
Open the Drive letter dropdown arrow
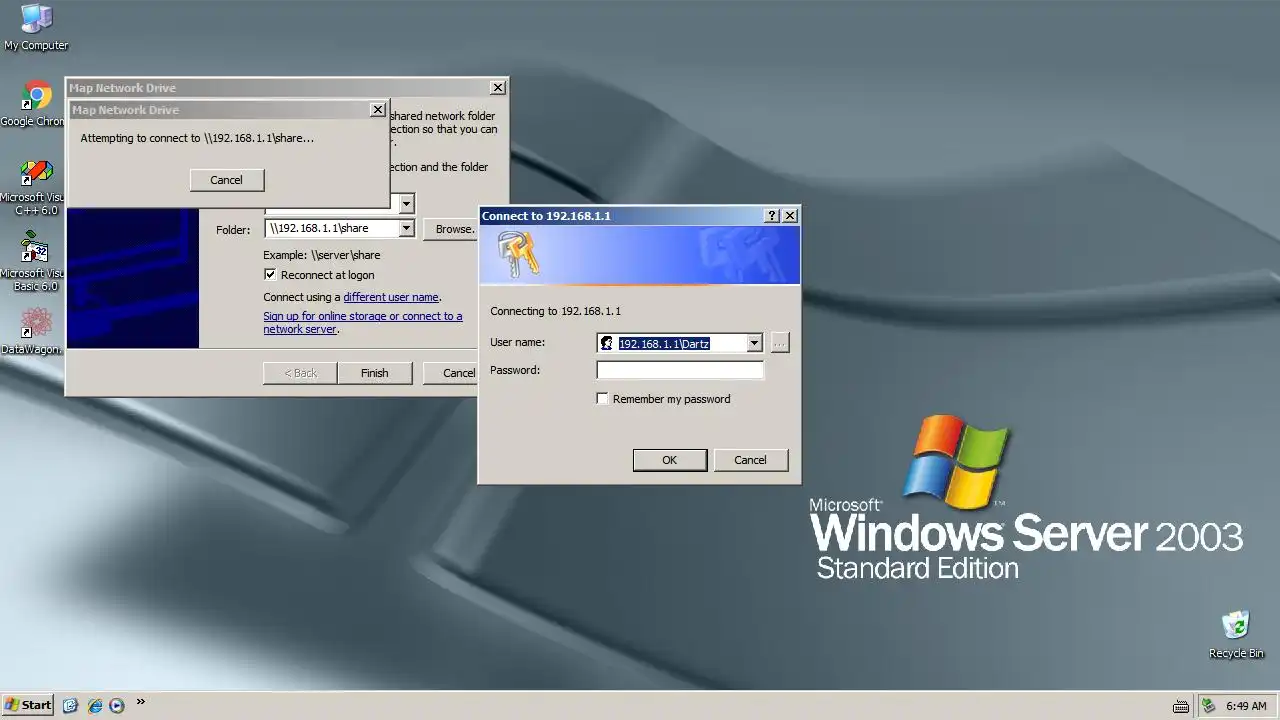(406, 204)
